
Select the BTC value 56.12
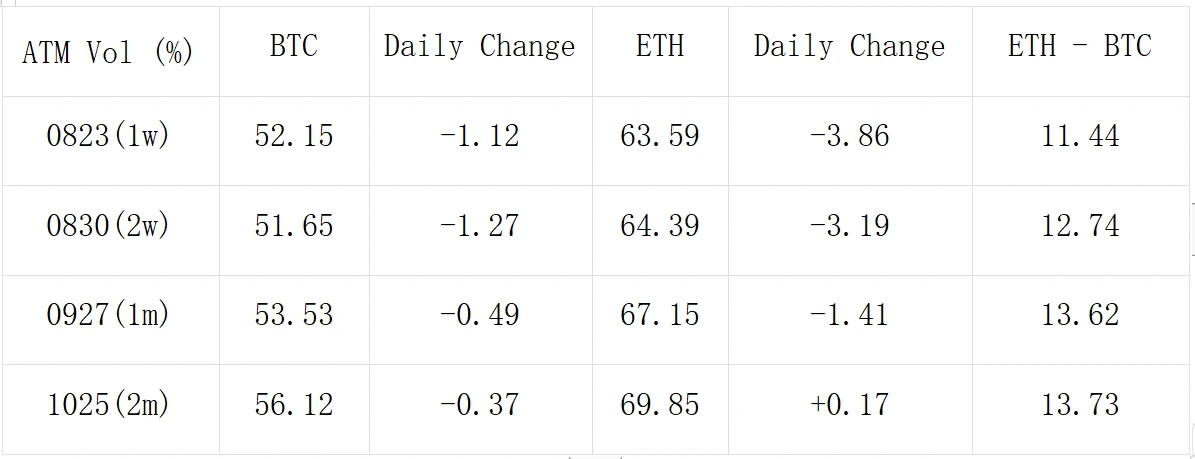point(294,404)
